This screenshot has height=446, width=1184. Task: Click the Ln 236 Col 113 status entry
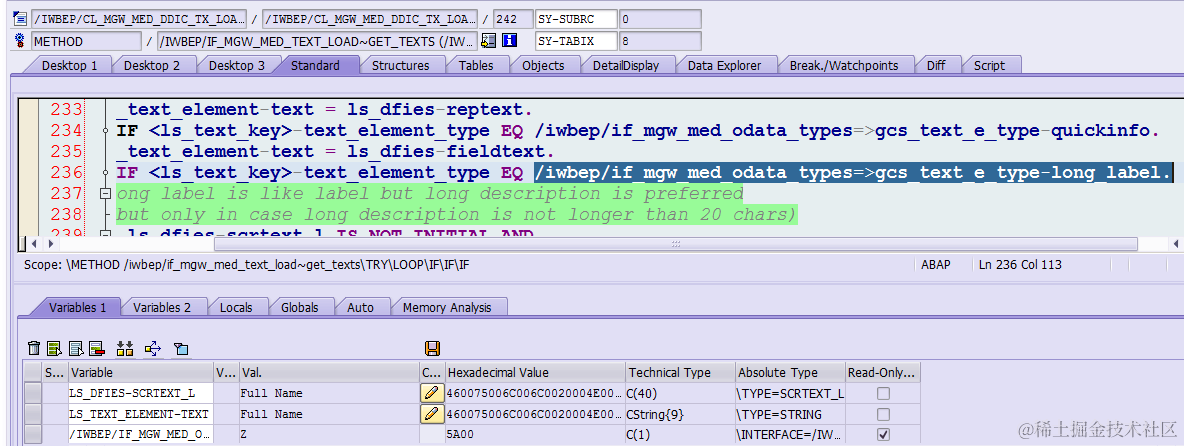1021,265
